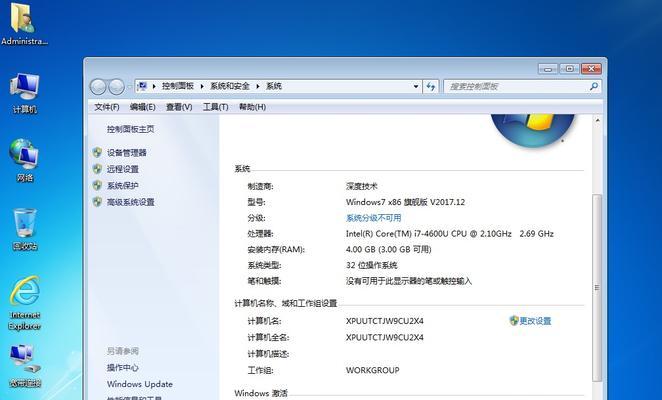Click the 处理器 value Intel Core i7-4600U
Image resolution: width=662 pixels, height=400 pixels.
tap(450, 234)
